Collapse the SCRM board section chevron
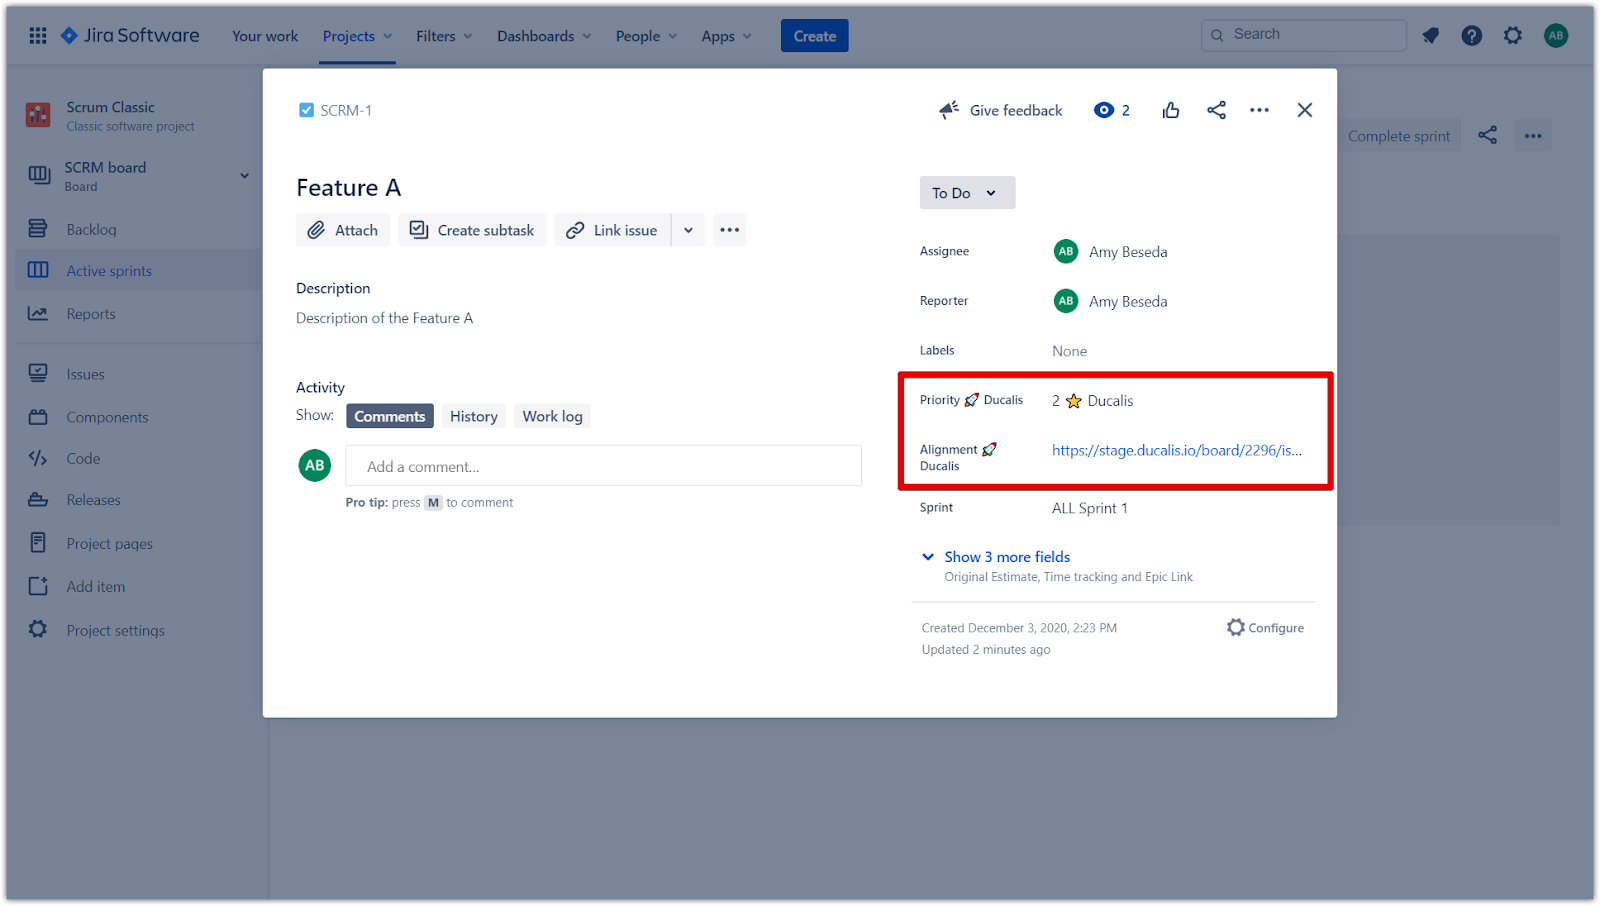This screenshot has height=906, width=1600. (x=244, y=174)
